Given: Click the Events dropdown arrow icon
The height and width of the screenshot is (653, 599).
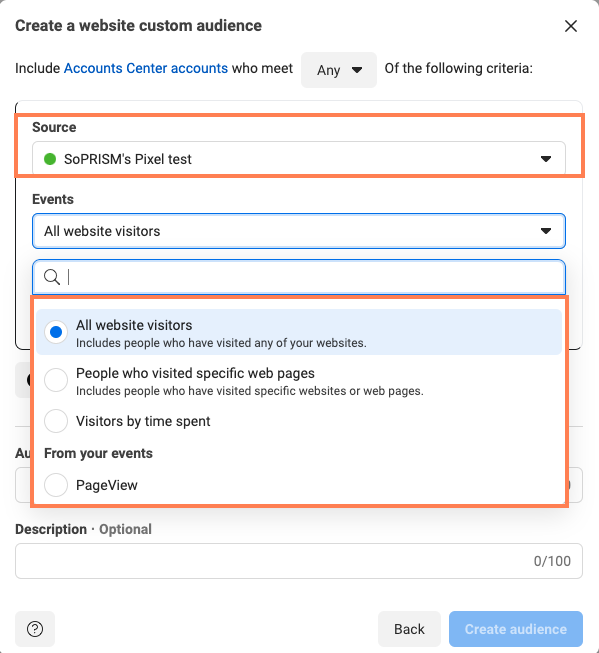Looking at the screenshot, I should coord(546,231).
